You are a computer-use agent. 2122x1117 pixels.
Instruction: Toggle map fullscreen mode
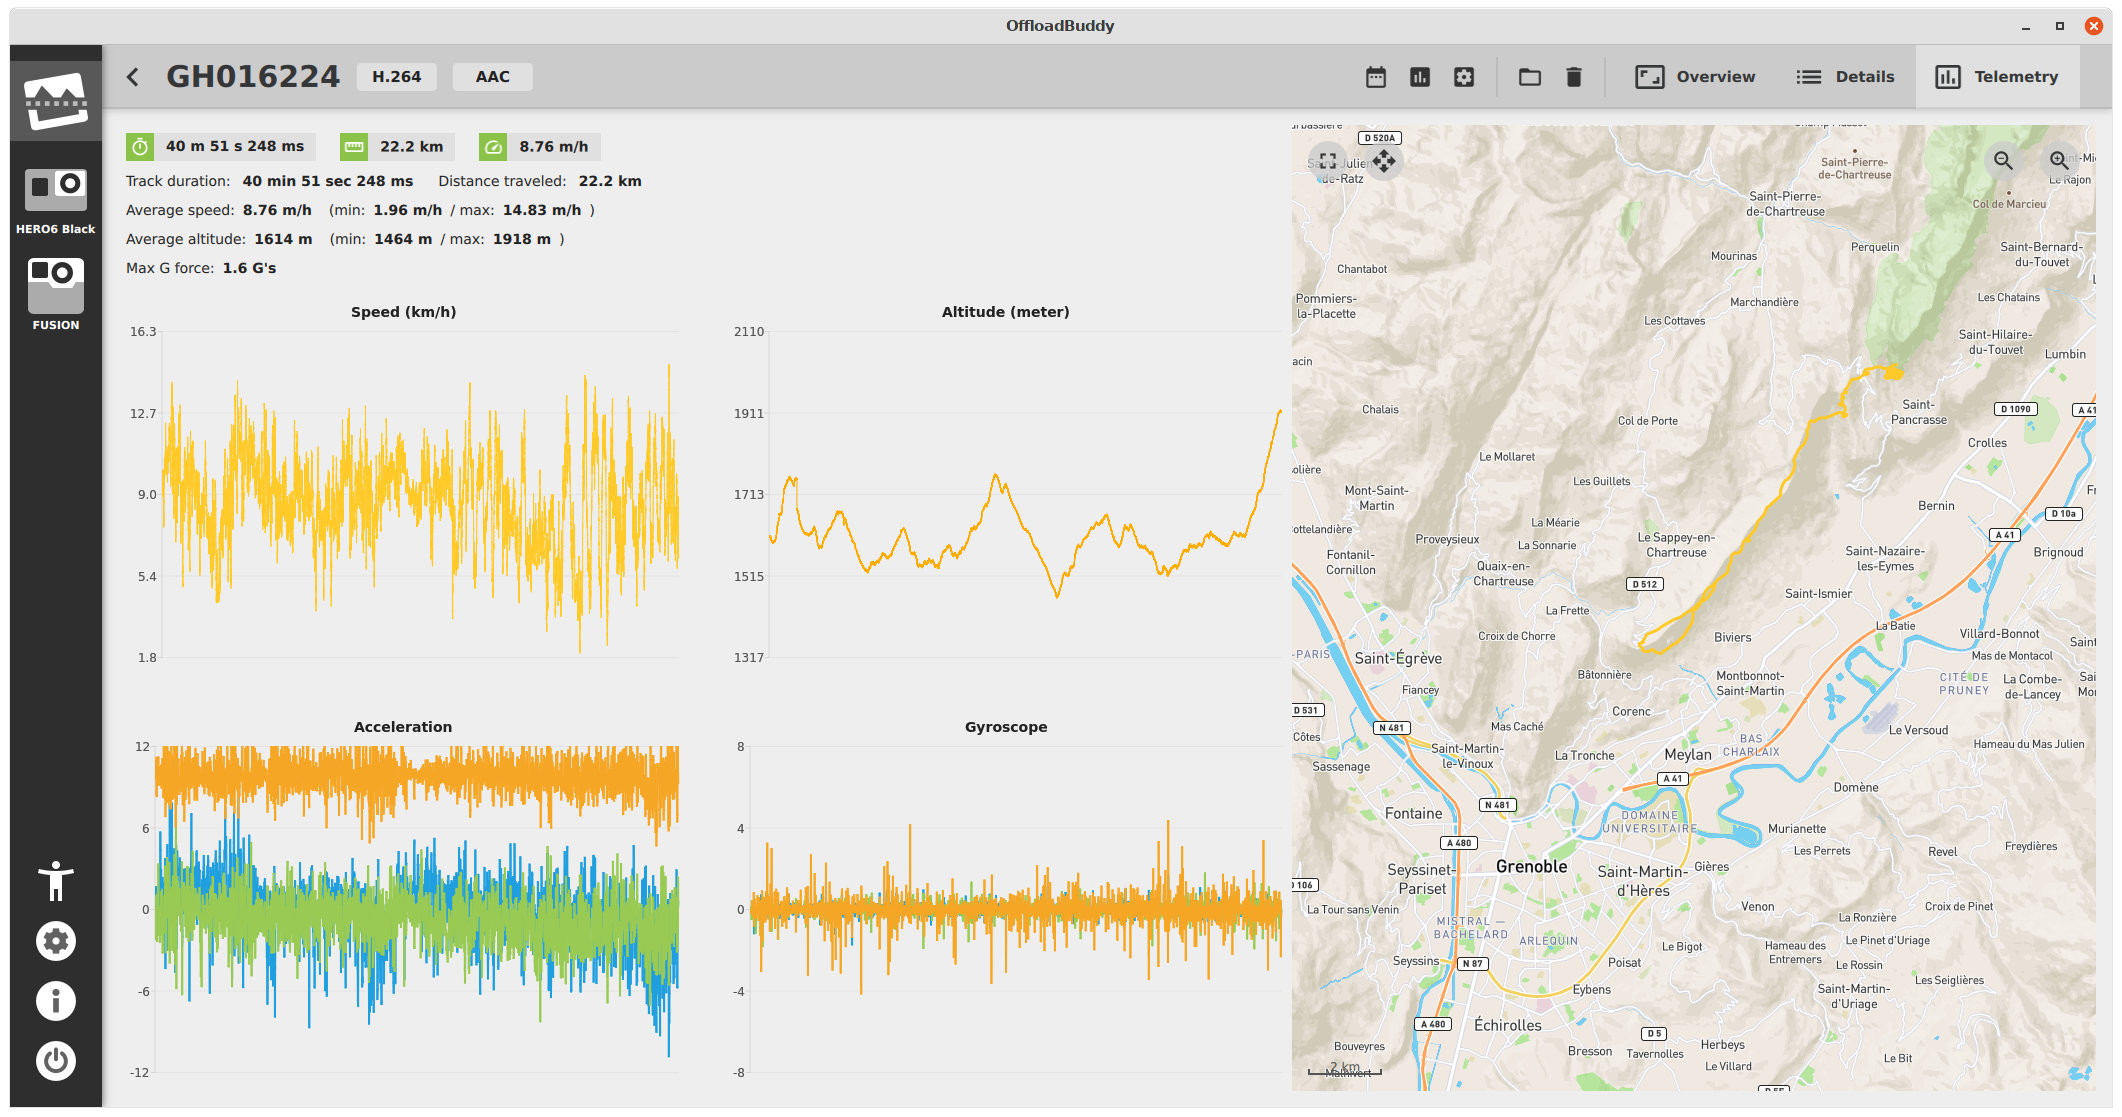[x=1328, y=161]
